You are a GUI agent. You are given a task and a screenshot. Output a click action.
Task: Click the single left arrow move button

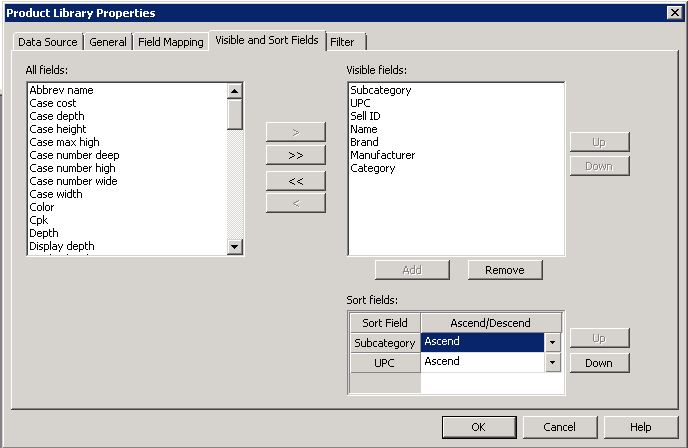tap(295, 203)
